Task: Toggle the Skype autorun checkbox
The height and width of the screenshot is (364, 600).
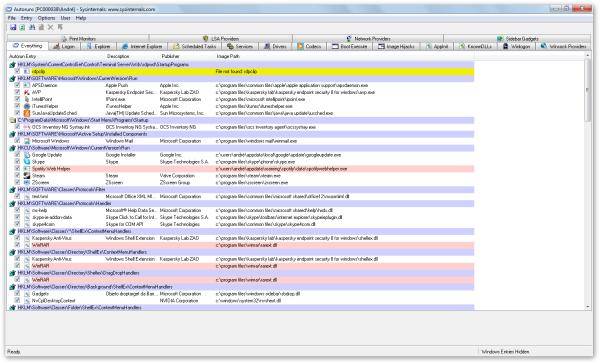Action: (18, 162)
